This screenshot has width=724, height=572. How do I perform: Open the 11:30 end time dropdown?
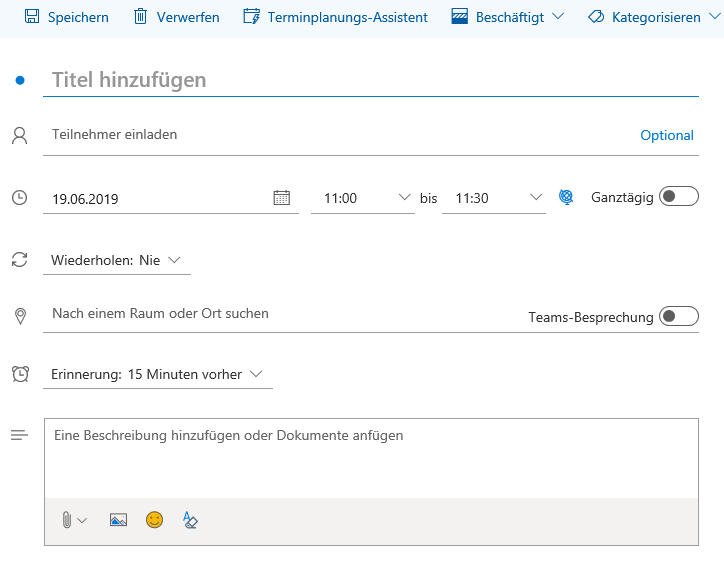point(494,198)
